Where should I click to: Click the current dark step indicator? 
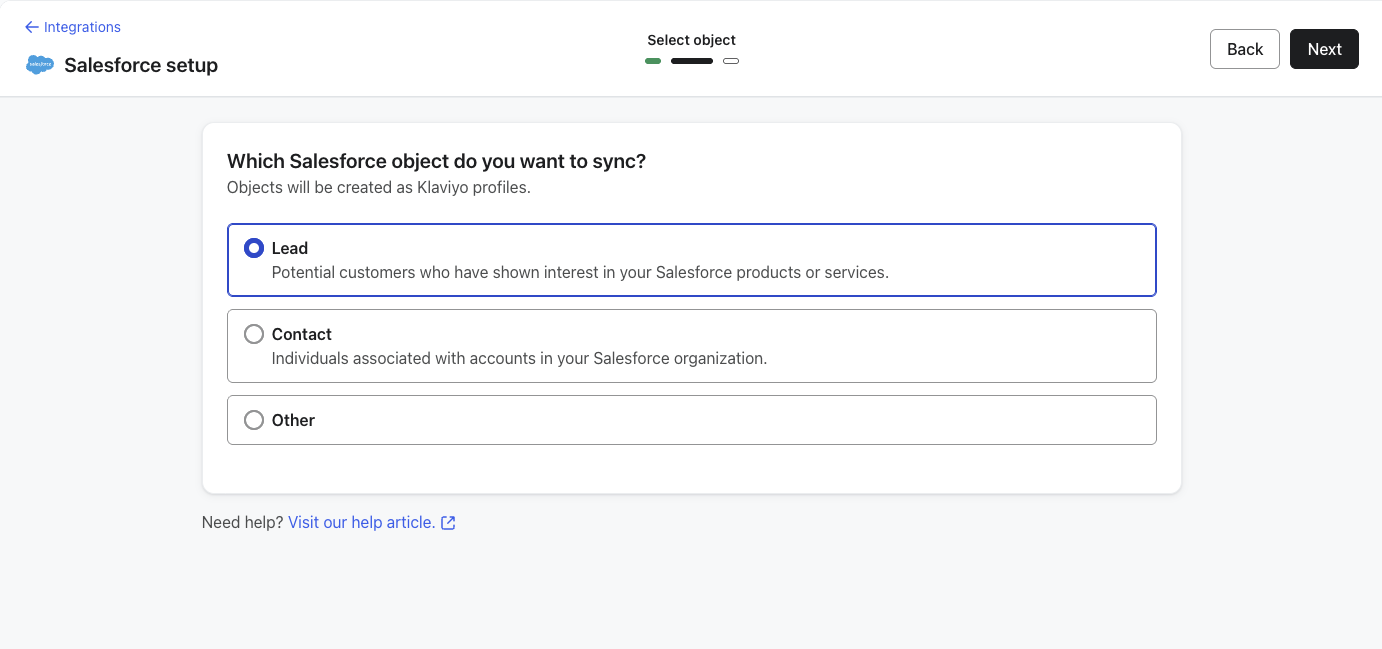(x=692, y=61)
